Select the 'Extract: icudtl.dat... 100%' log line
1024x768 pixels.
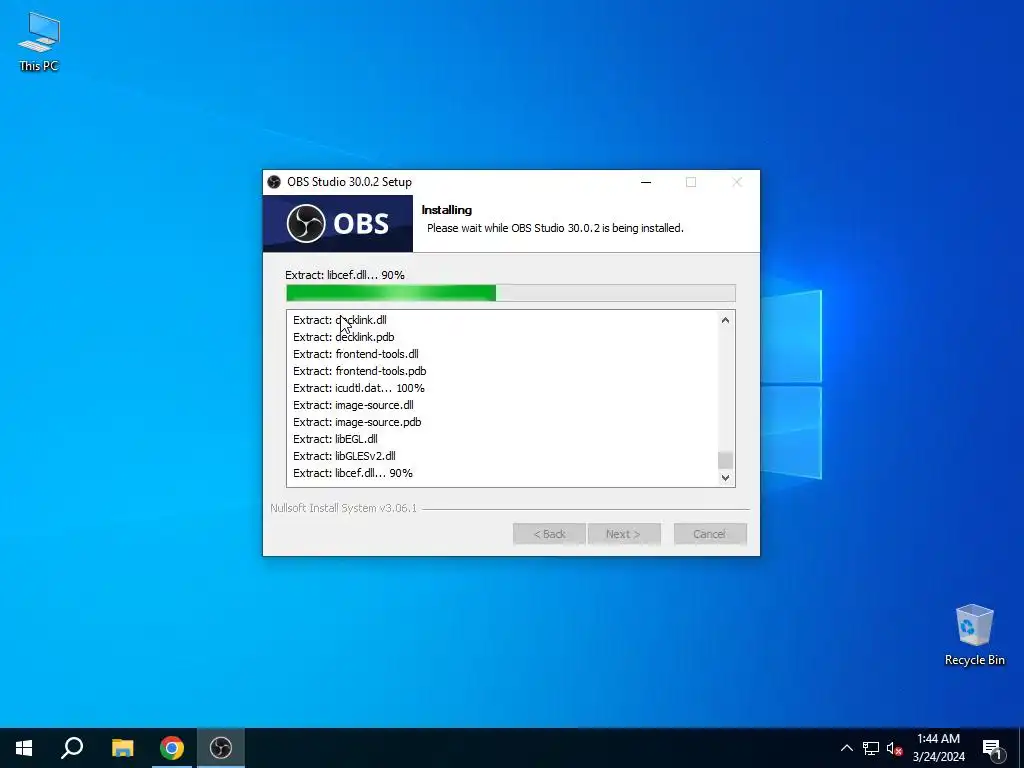point(359,388)
